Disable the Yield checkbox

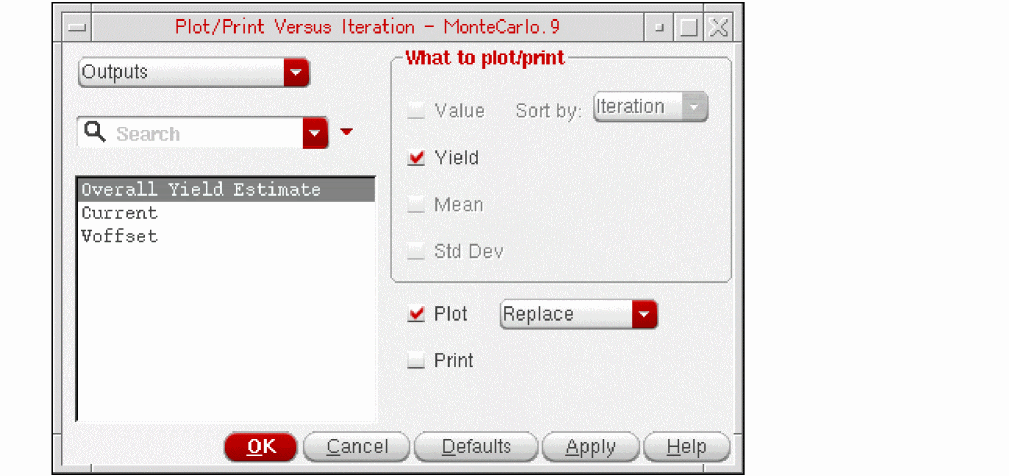click(417, 158)
